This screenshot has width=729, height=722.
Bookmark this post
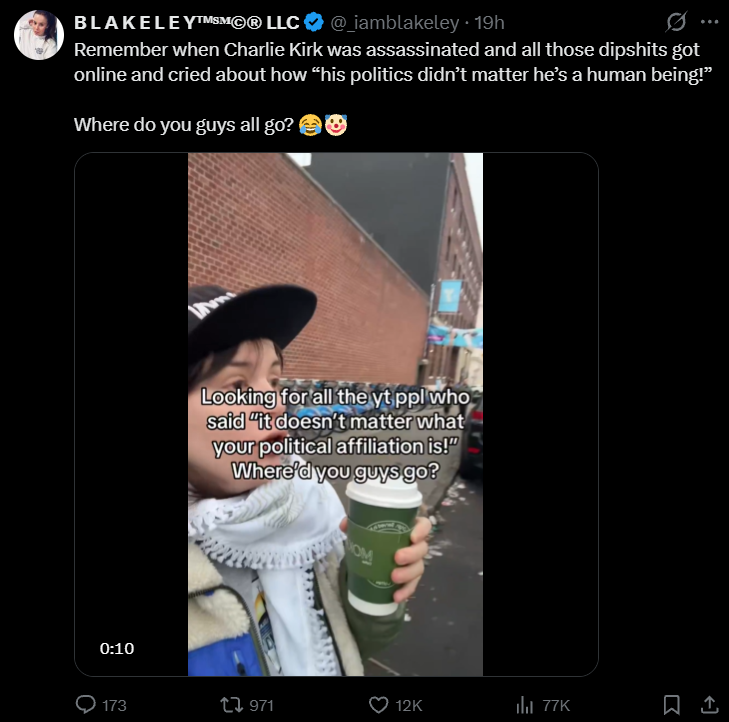click(671, 705)
